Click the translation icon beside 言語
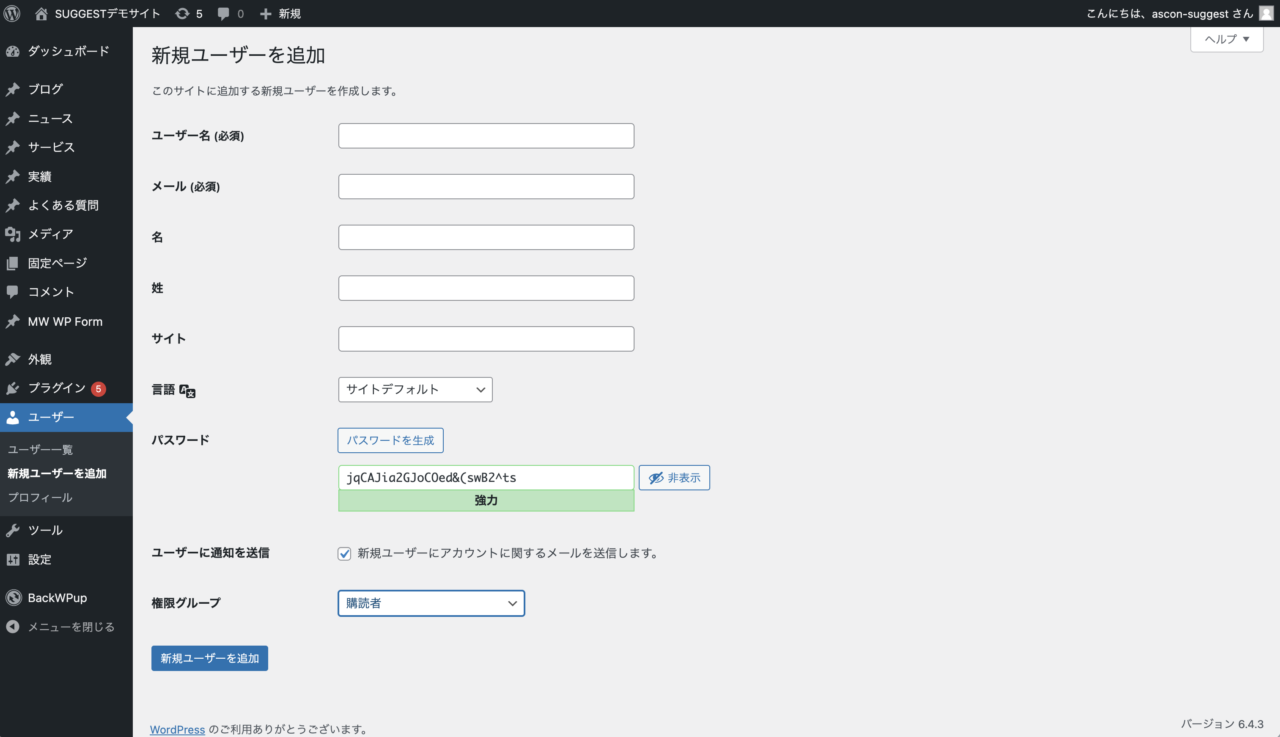This screenshot has height=737, width=1280. point(188,391)
